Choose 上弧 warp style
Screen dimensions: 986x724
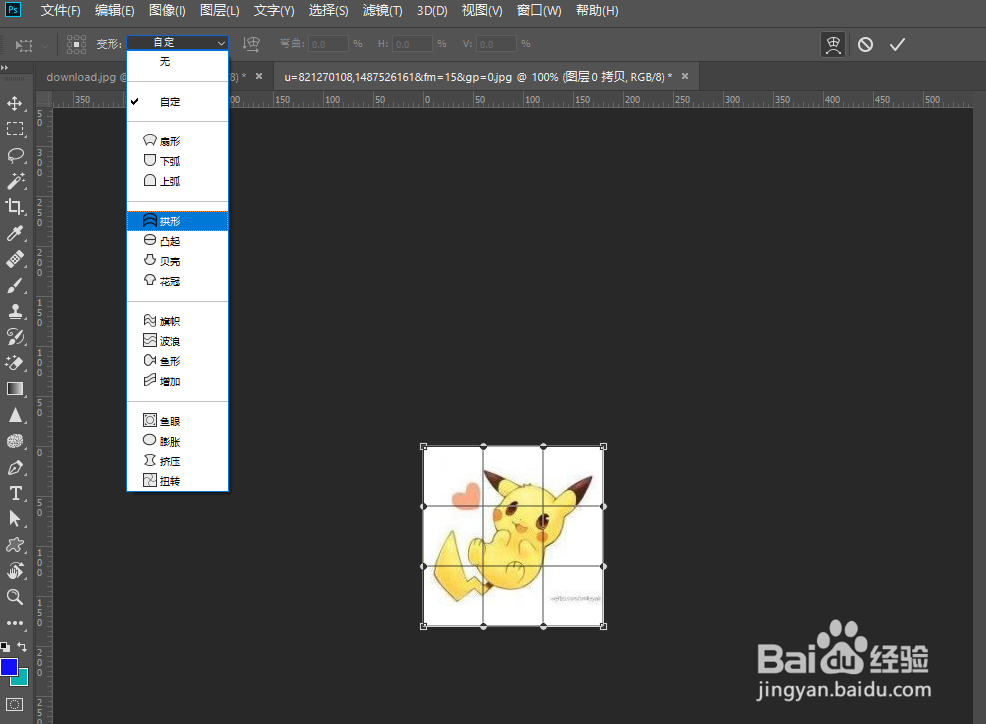coord(177,181)
